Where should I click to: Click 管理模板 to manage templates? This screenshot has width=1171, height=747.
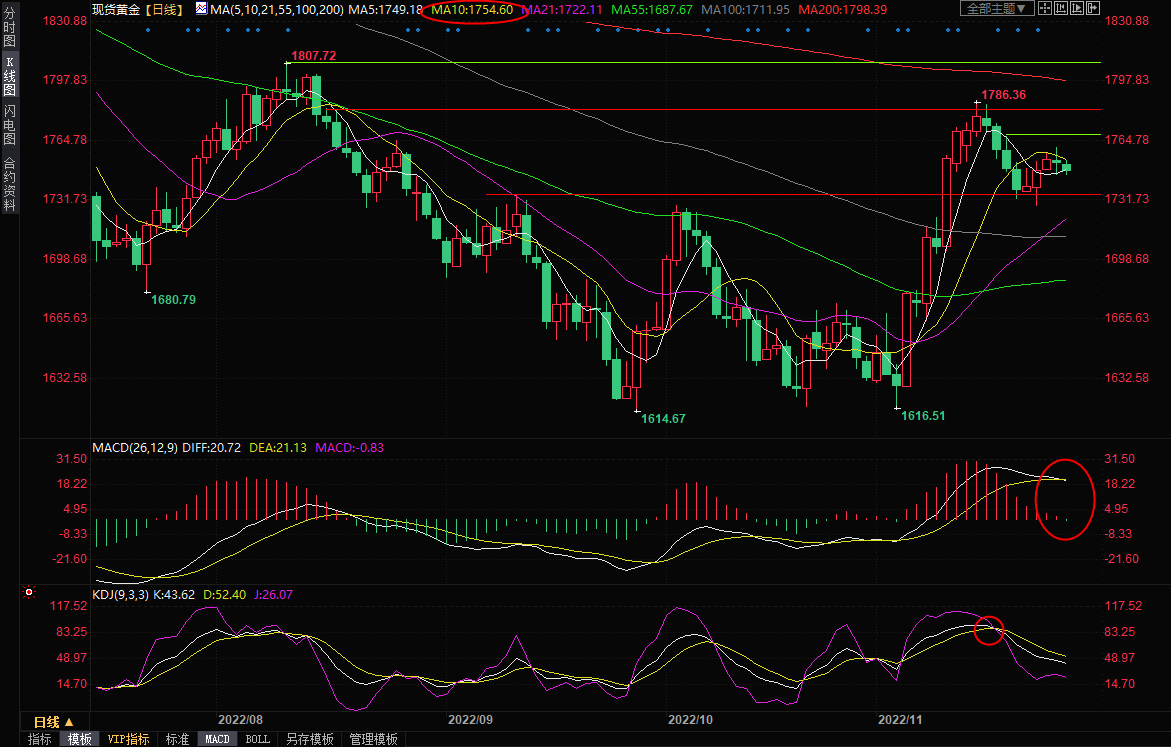373,739
